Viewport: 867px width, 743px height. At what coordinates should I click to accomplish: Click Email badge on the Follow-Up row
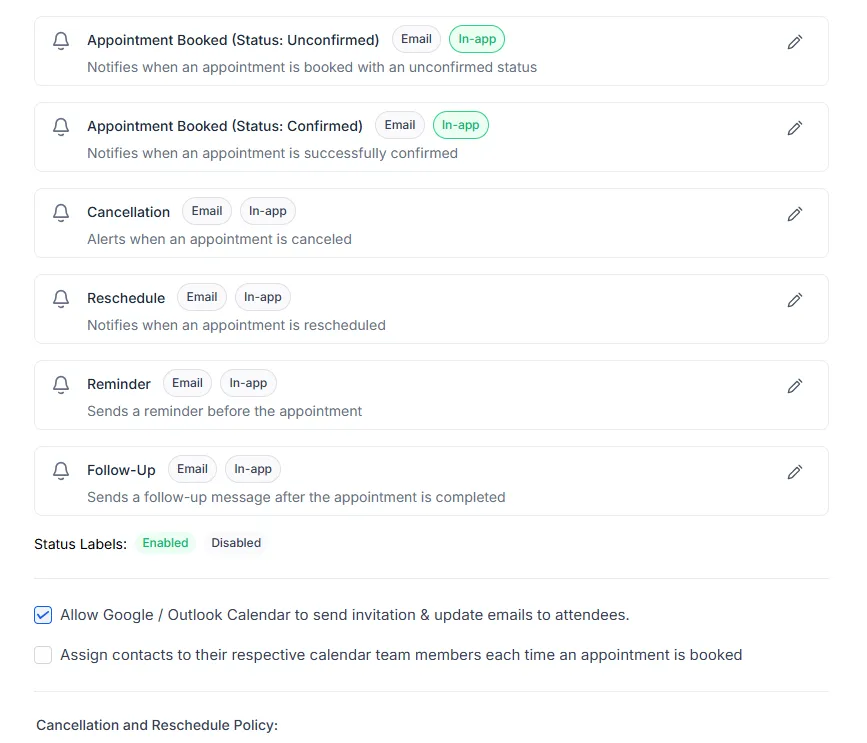point(192,469)
